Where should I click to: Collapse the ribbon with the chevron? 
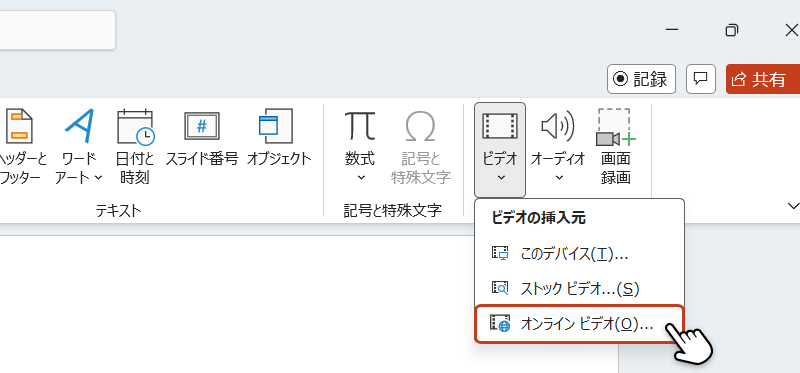tap(793, 206)
